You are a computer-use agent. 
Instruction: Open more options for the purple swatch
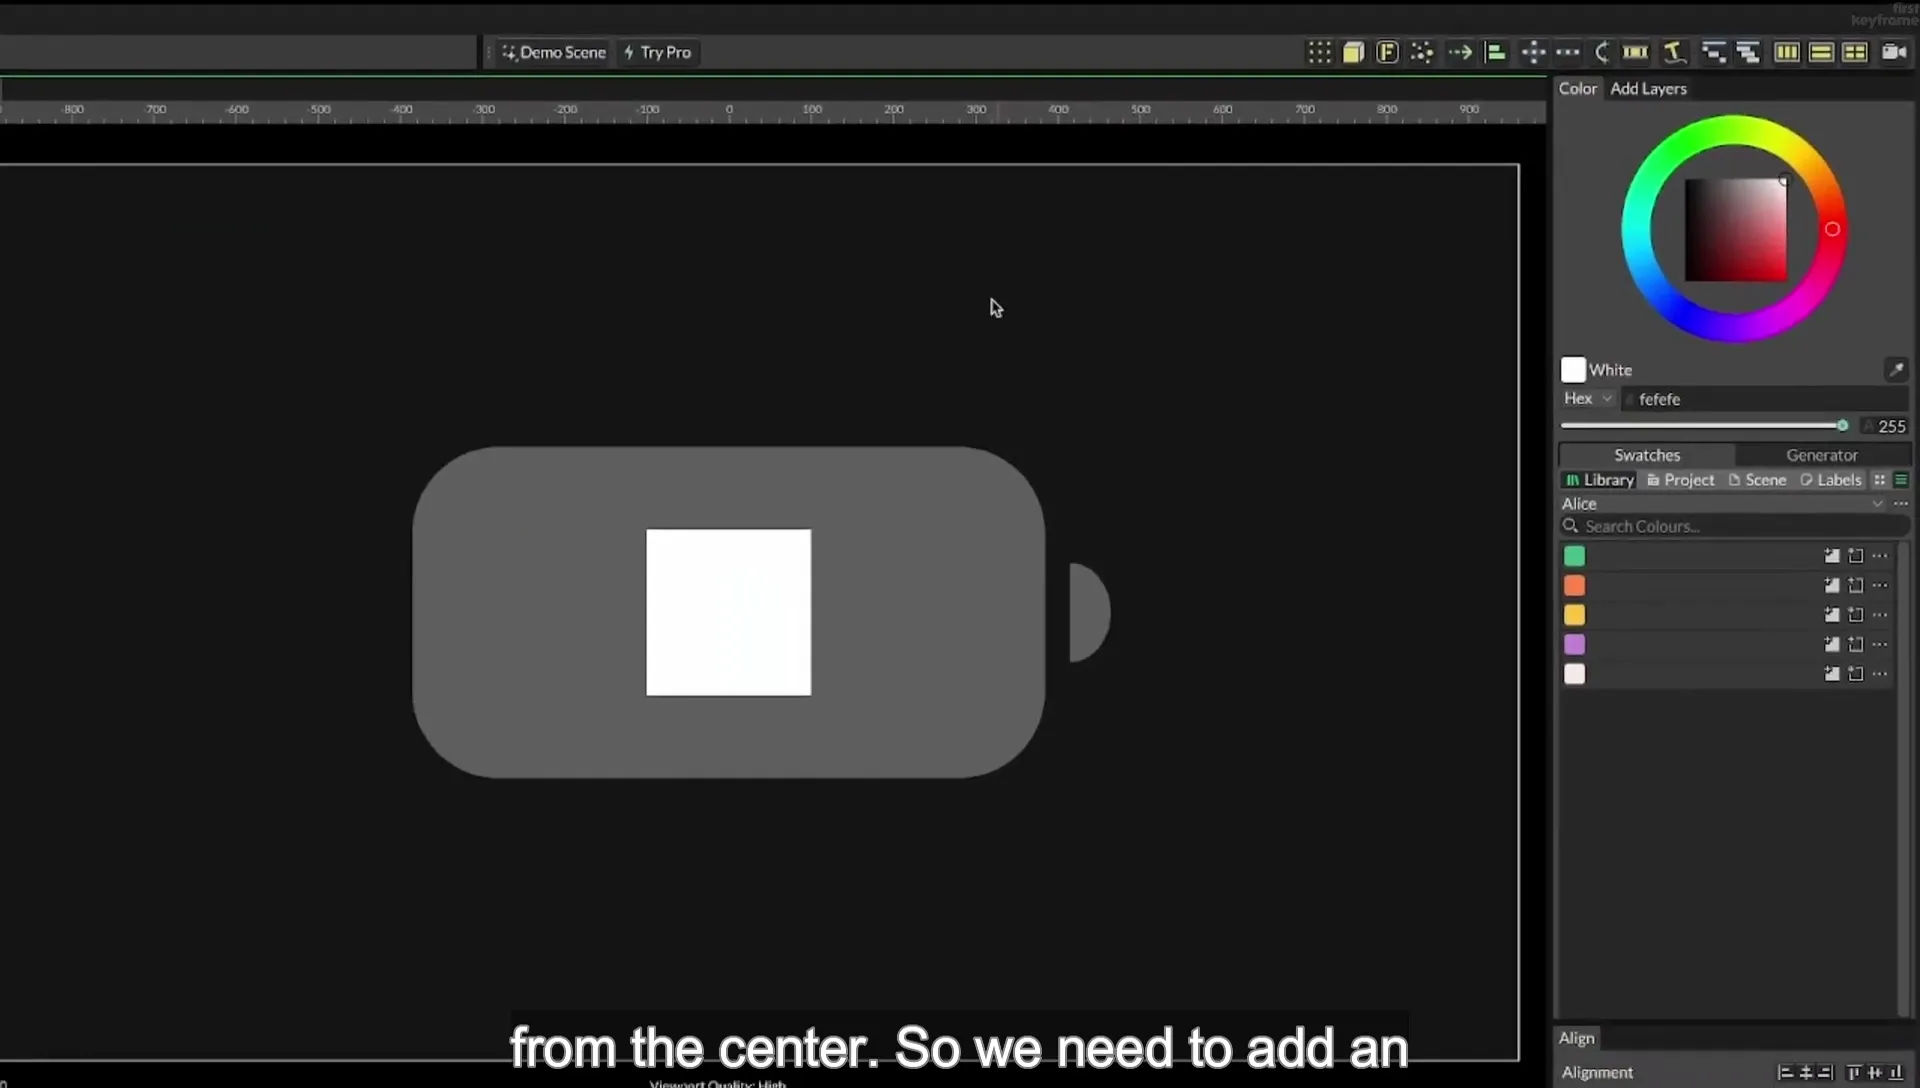pos(1880,645)
